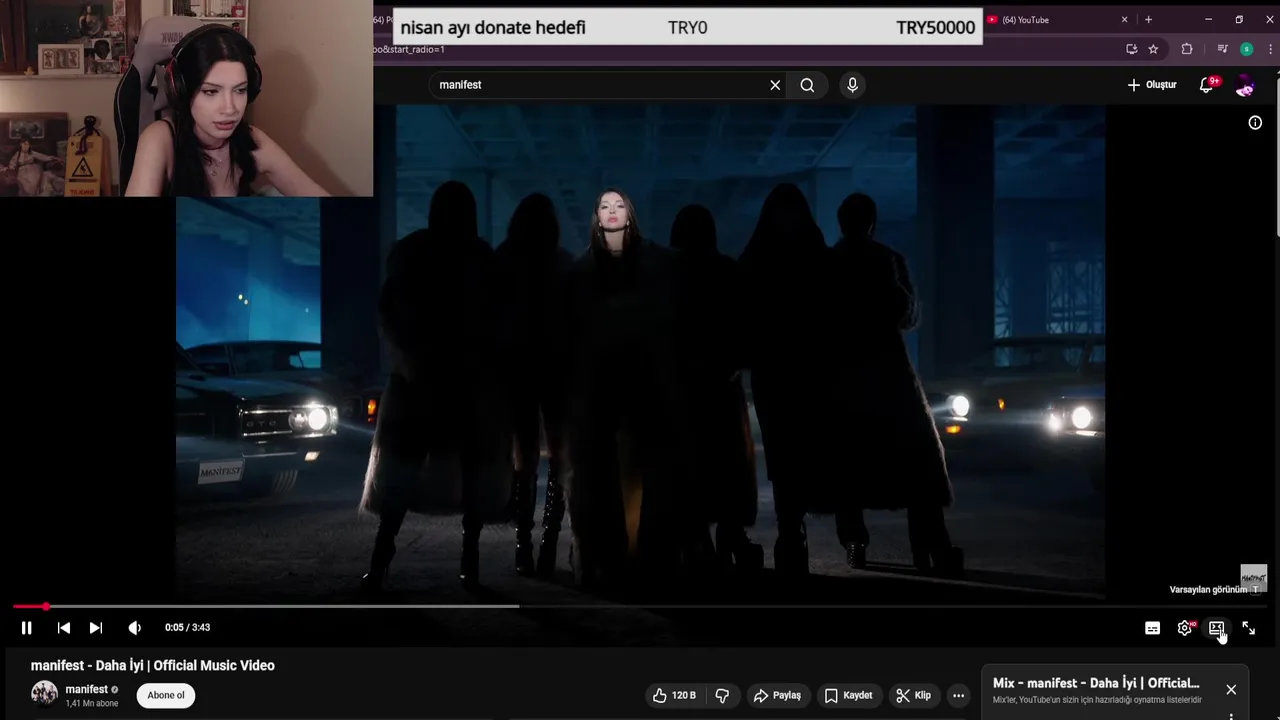
Task: Open more actions ellipsis under video
Action: 958,695
